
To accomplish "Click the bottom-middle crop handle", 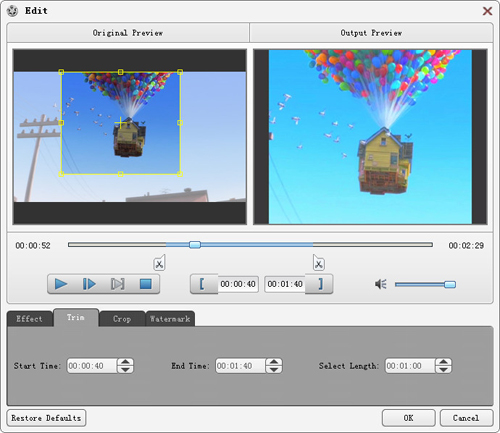I will (121, 174).
